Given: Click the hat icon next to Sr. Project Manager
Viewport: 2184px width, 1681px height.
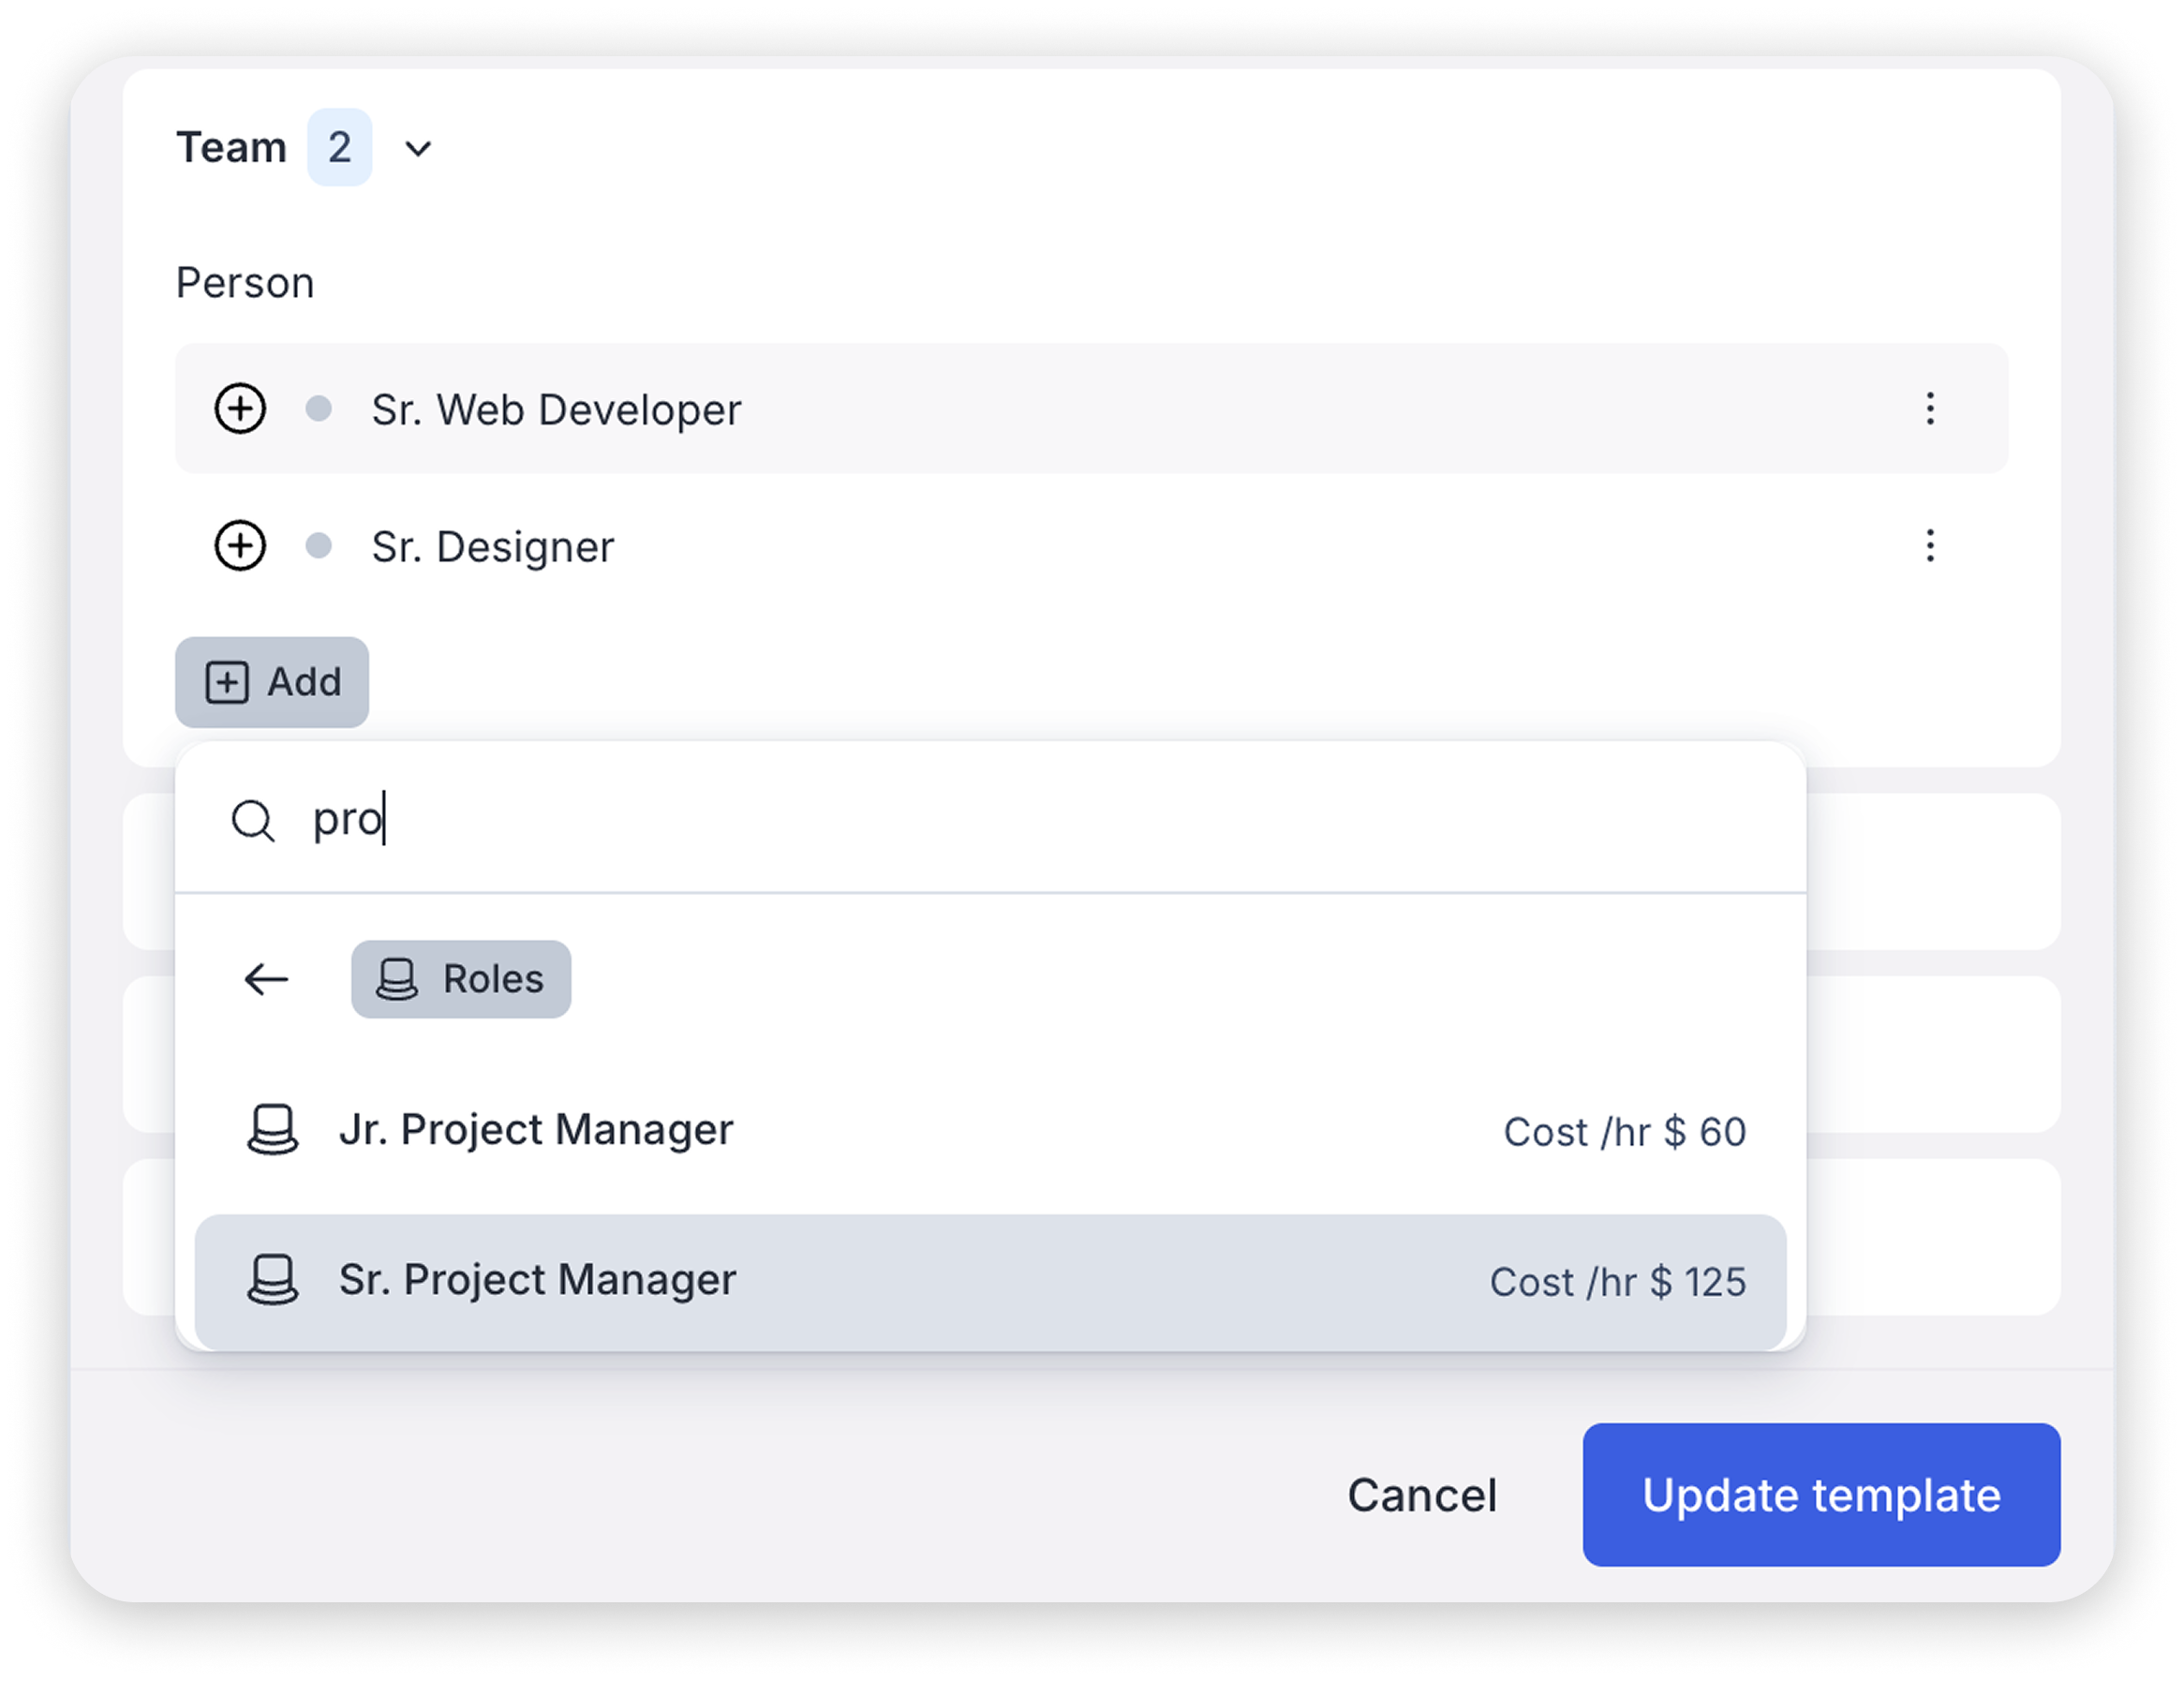Looking at the screenshot, I should [273, 1280].
